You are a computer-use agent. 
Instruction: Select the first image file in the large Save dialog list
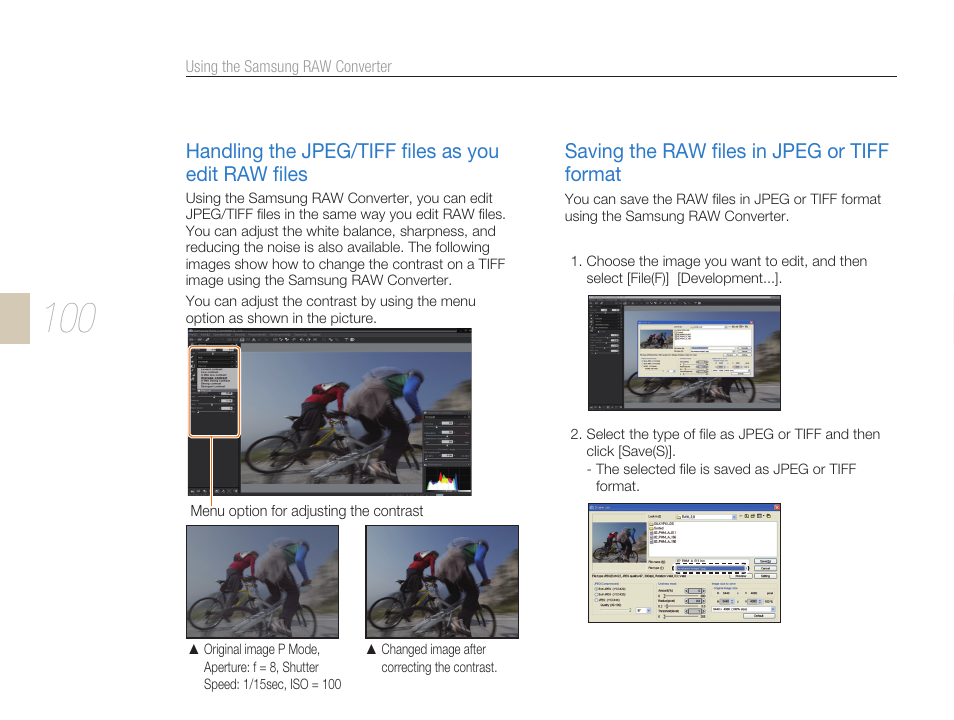[664, 533]
